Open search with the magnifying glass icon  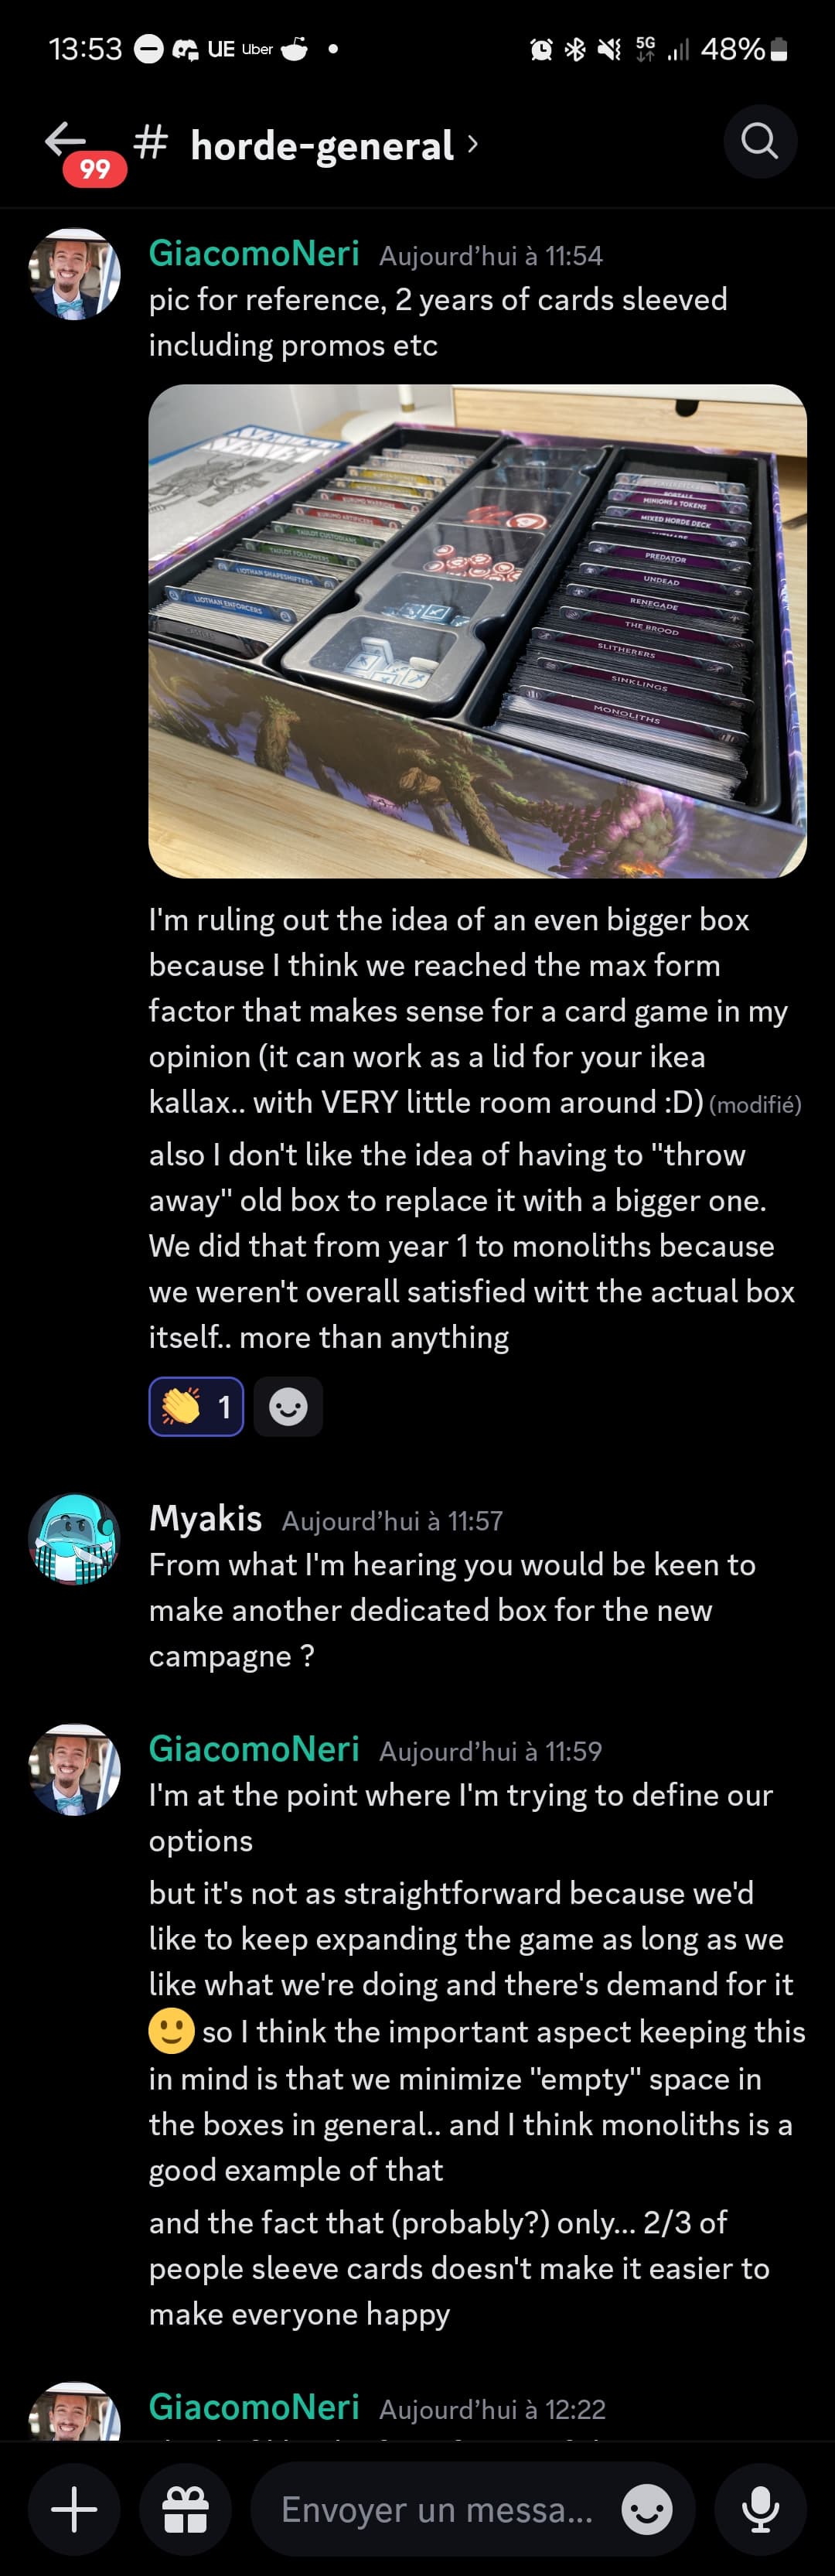[760, 142]
